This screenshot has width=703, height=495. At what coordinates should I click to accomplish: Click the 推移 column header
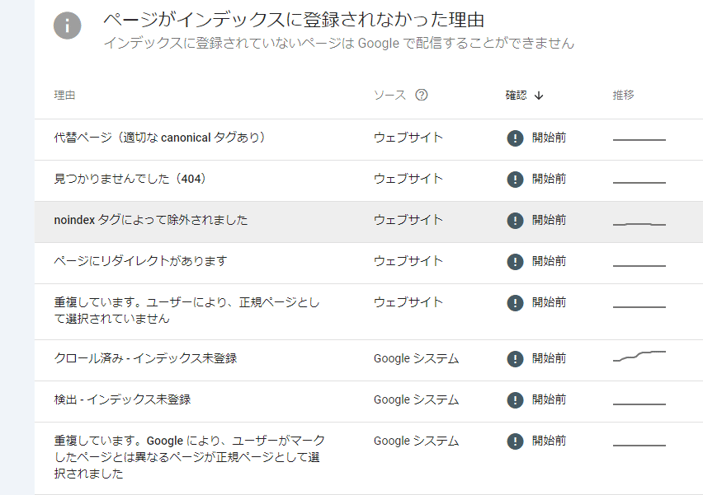pos(623,96)
